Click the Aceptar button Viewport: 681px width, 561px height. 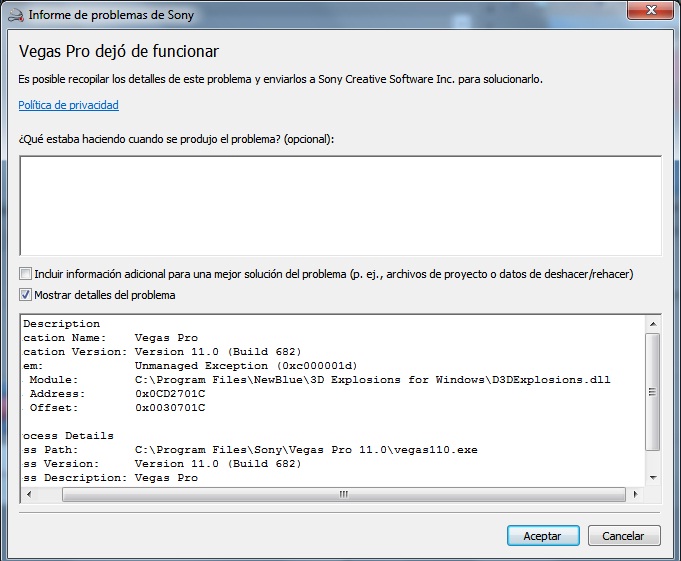click(x=543, y=536)
